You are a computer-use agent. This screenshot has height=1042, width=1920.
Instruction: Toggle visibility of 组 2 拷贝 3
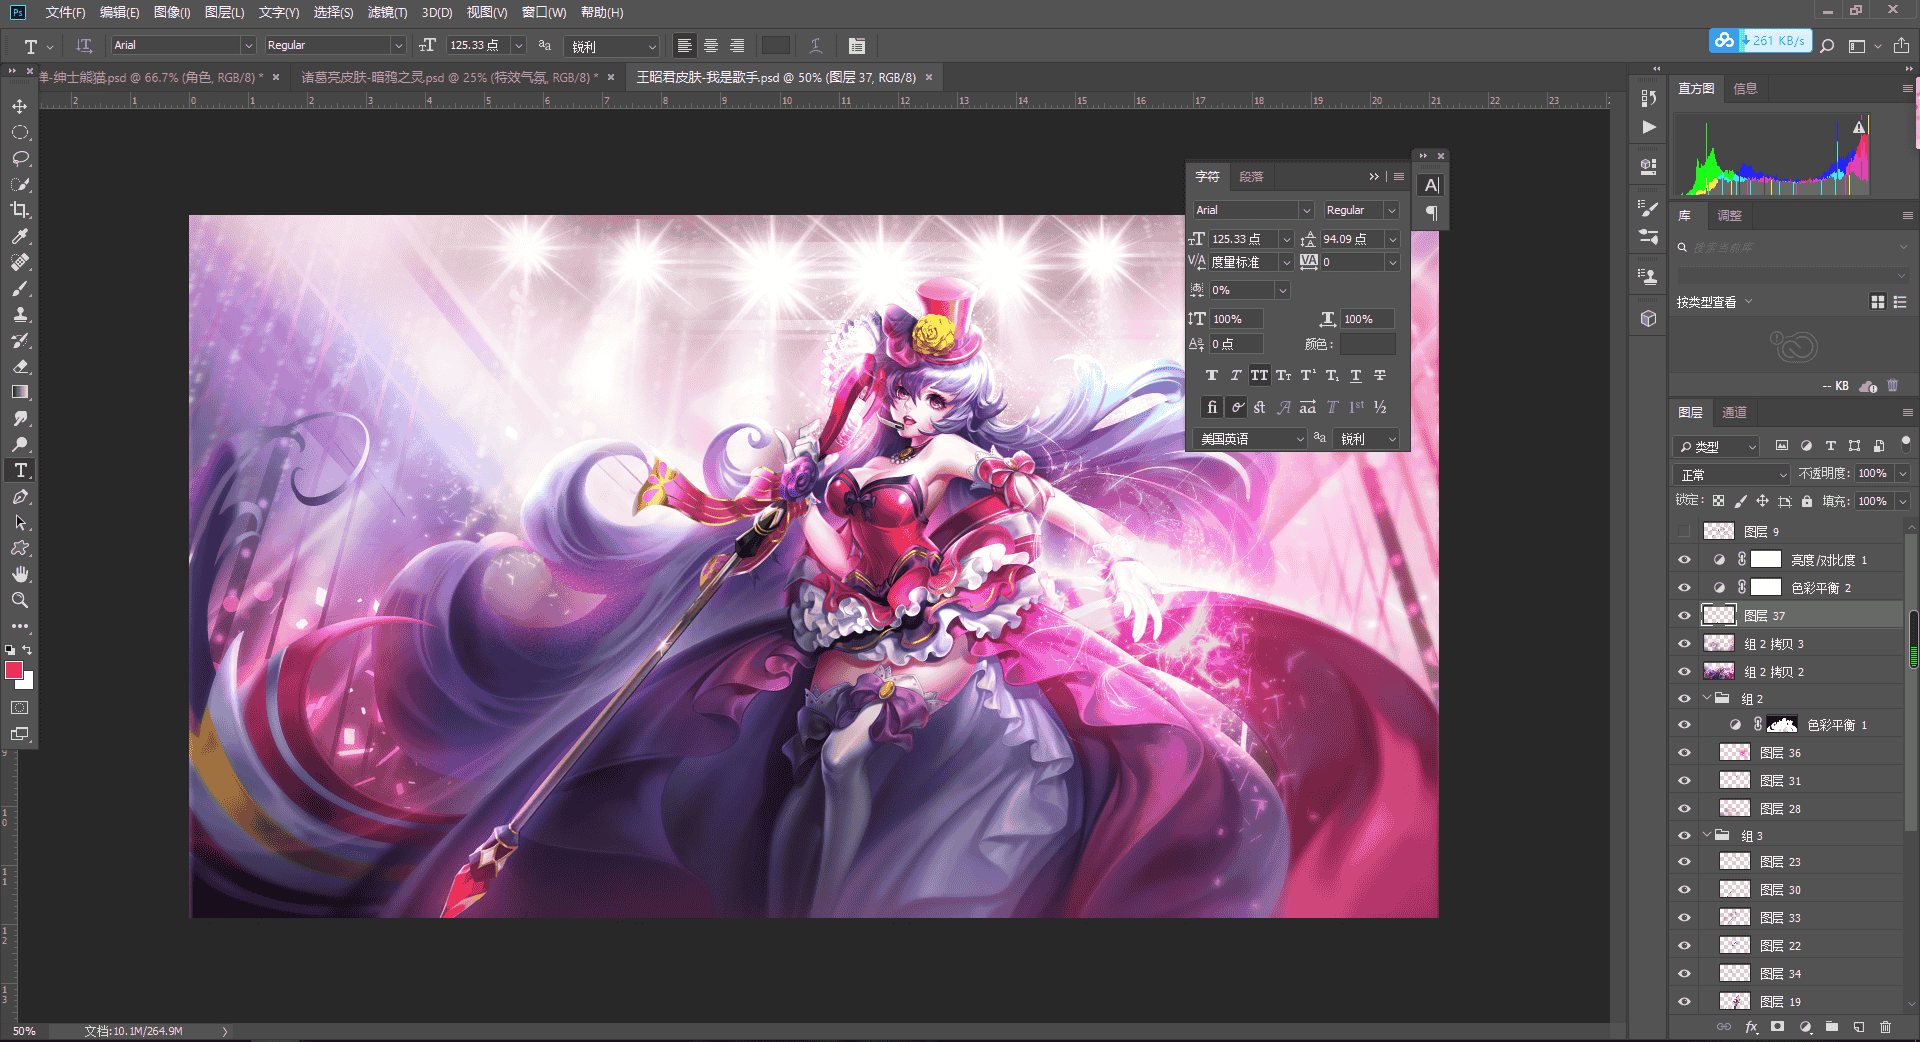(x=1684, y=644)
